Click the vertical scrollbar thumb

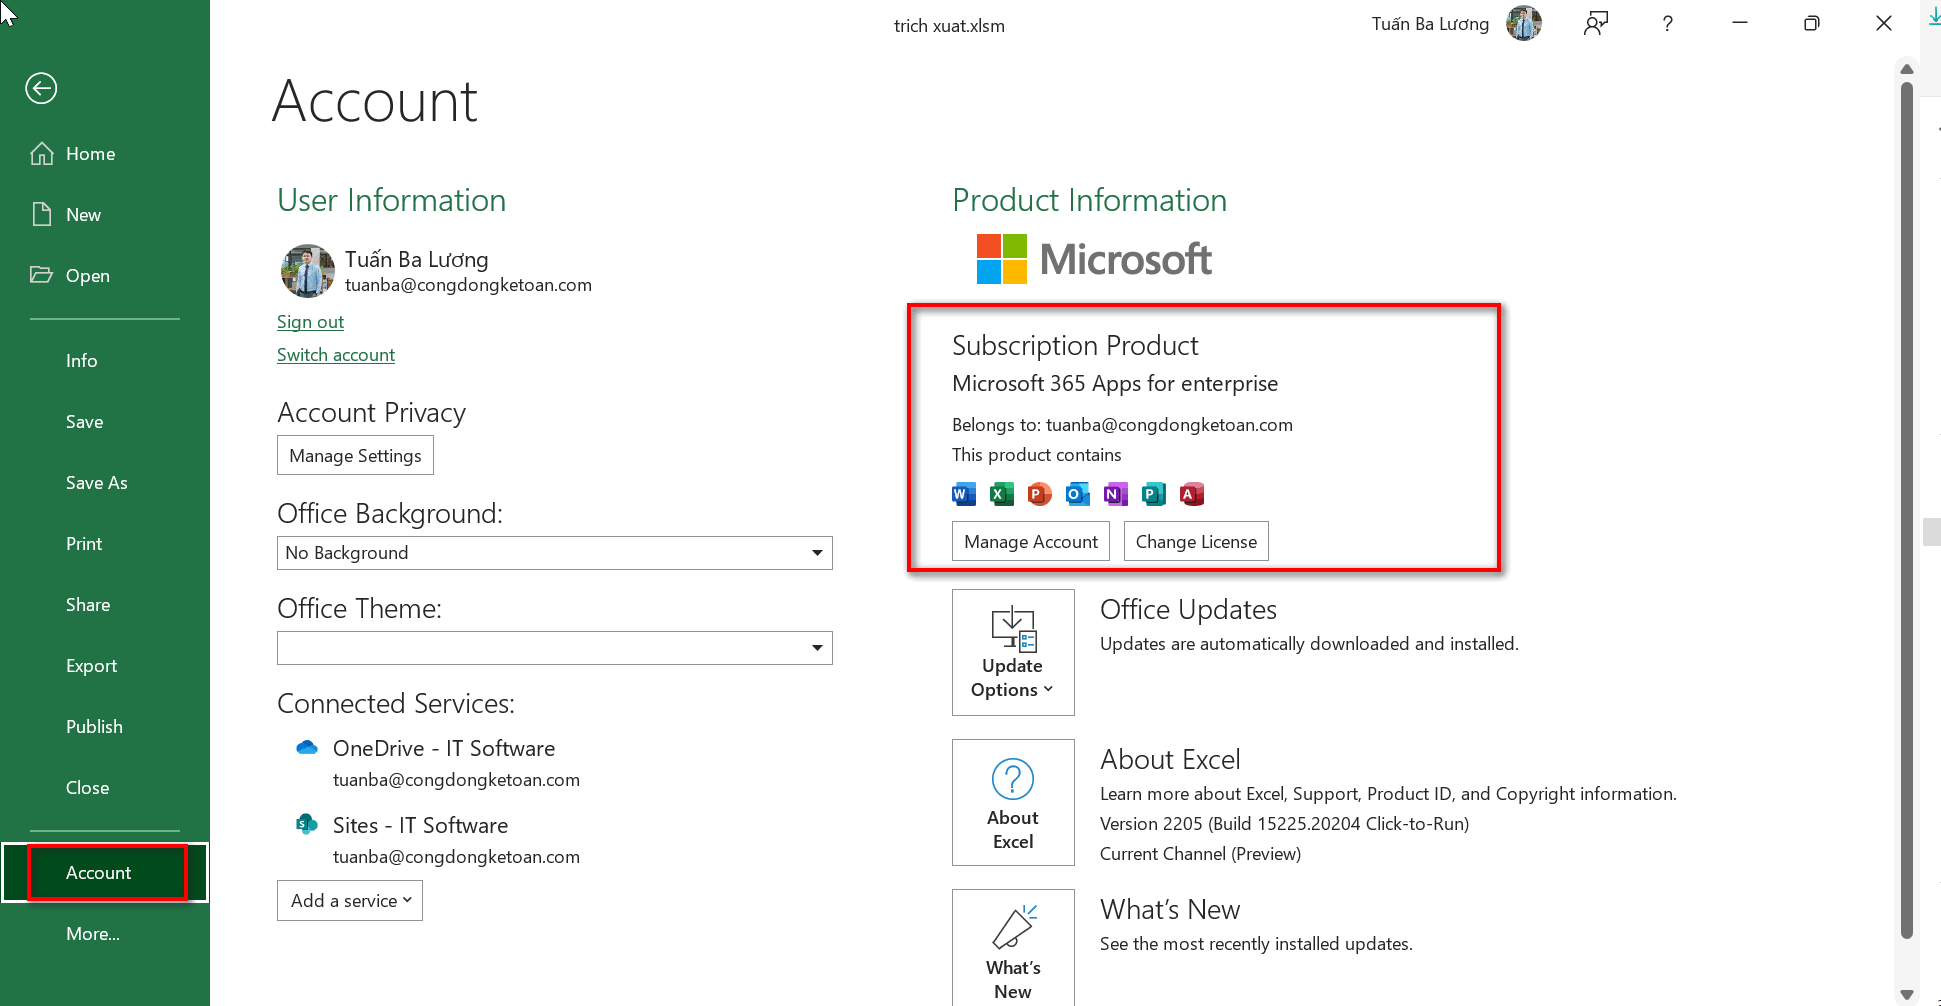pyautogui.click(x=1906, y=510)
